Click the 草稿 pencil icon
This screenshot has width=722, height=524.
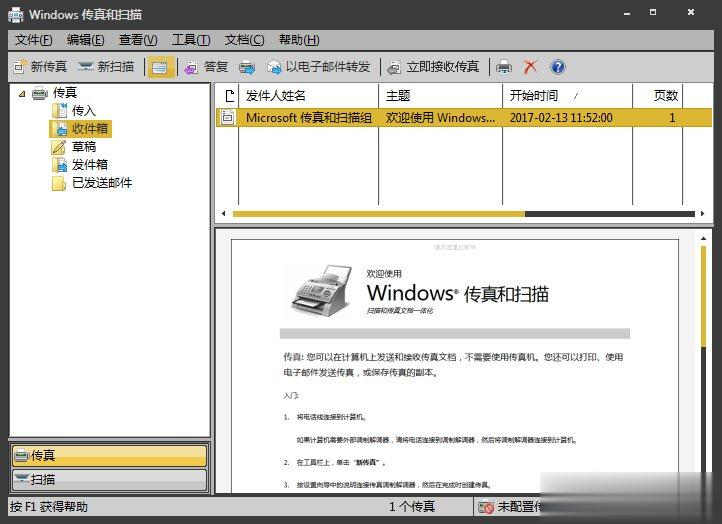coord(59,147)
